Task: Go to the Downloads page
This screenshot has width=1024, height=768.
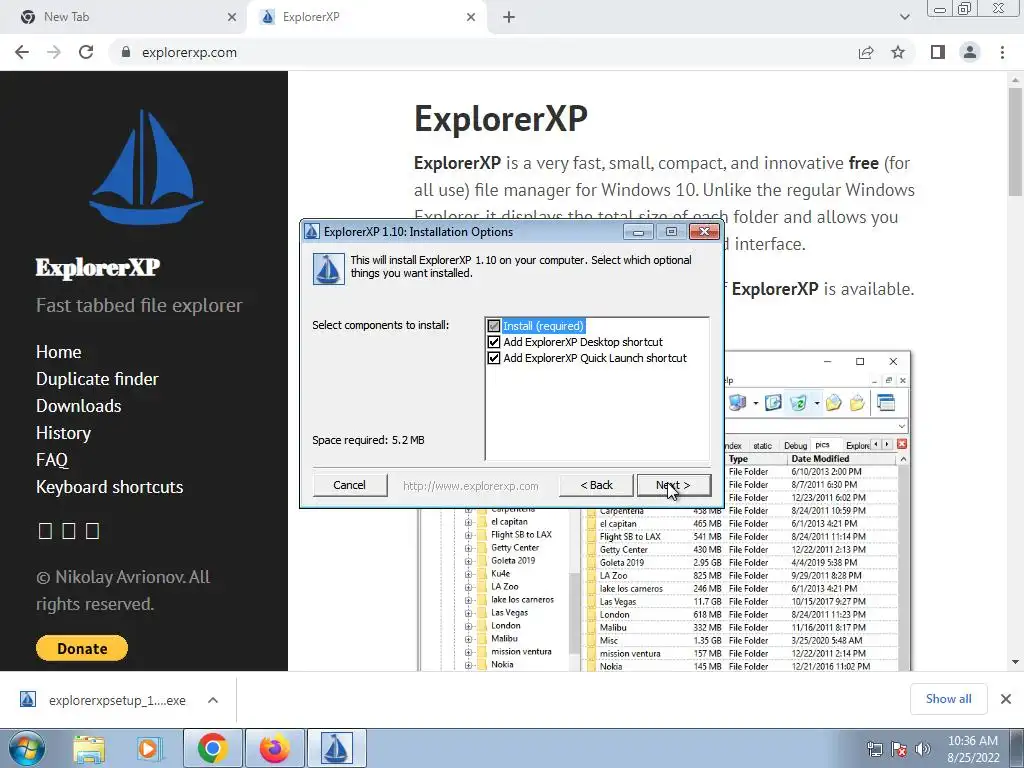Action: [x=78, y=406]
